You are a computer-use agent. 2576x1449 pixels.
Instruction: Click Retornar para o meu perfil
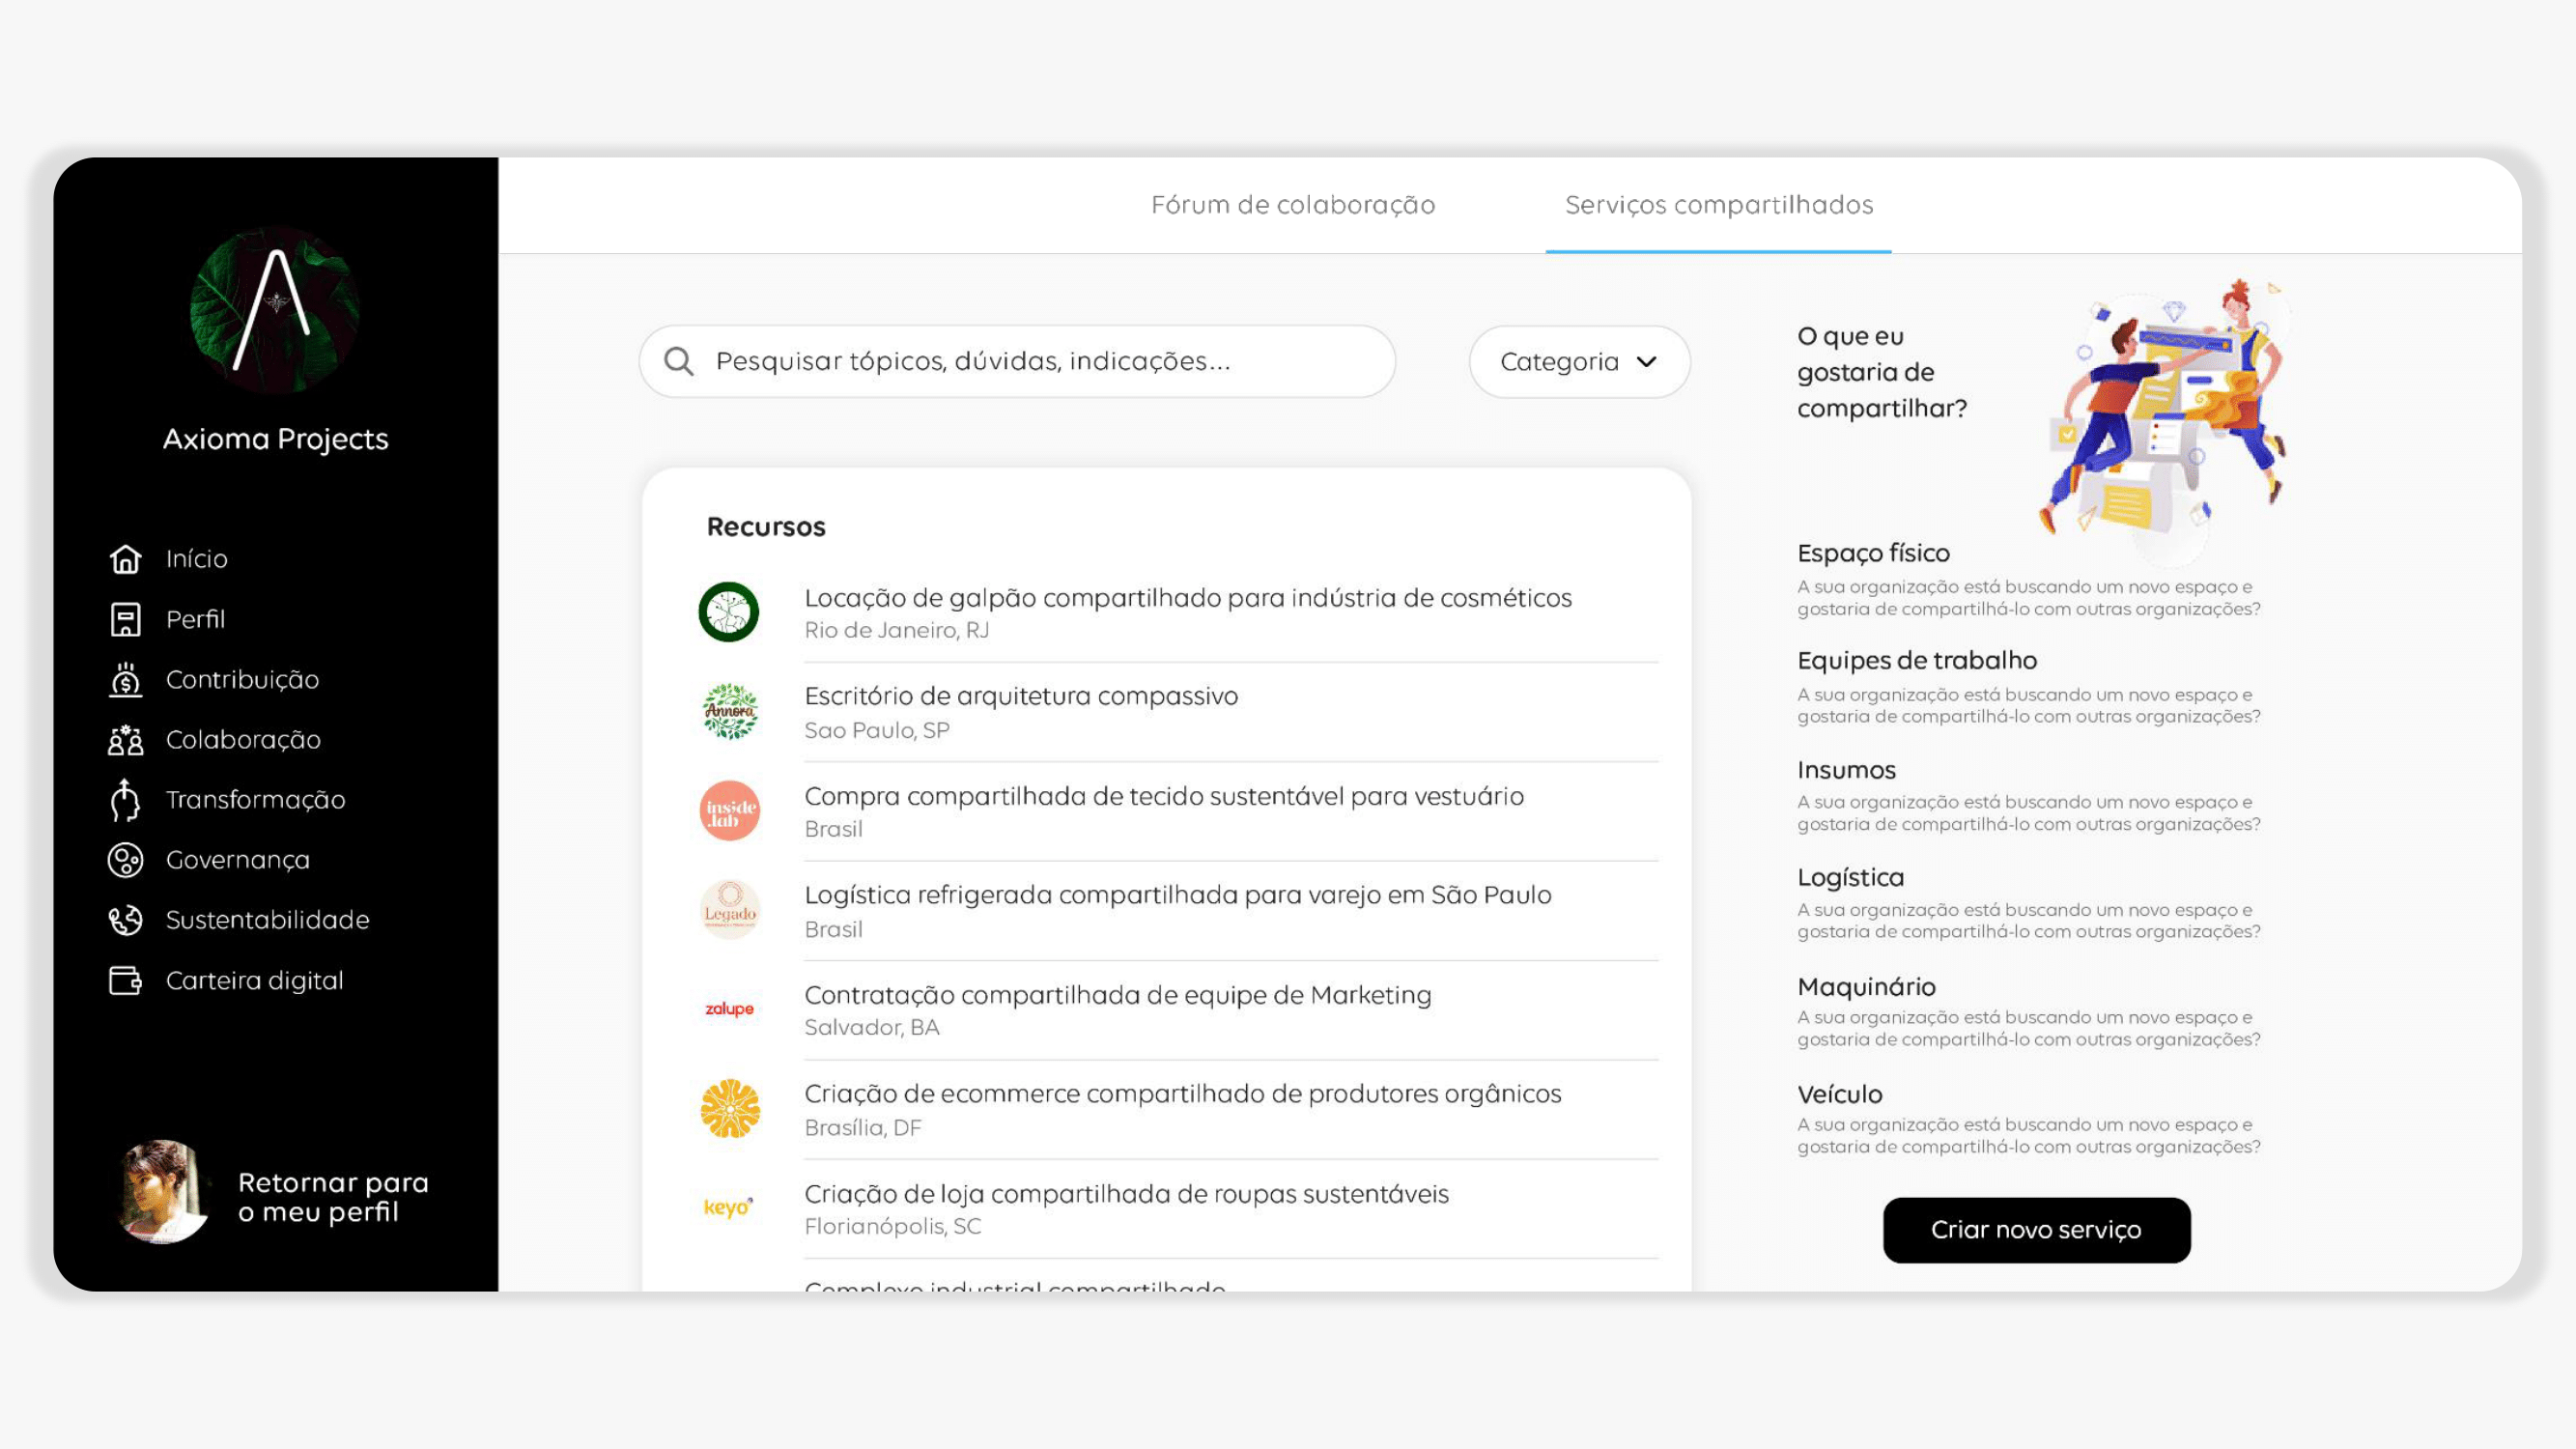pos(332,1197)
